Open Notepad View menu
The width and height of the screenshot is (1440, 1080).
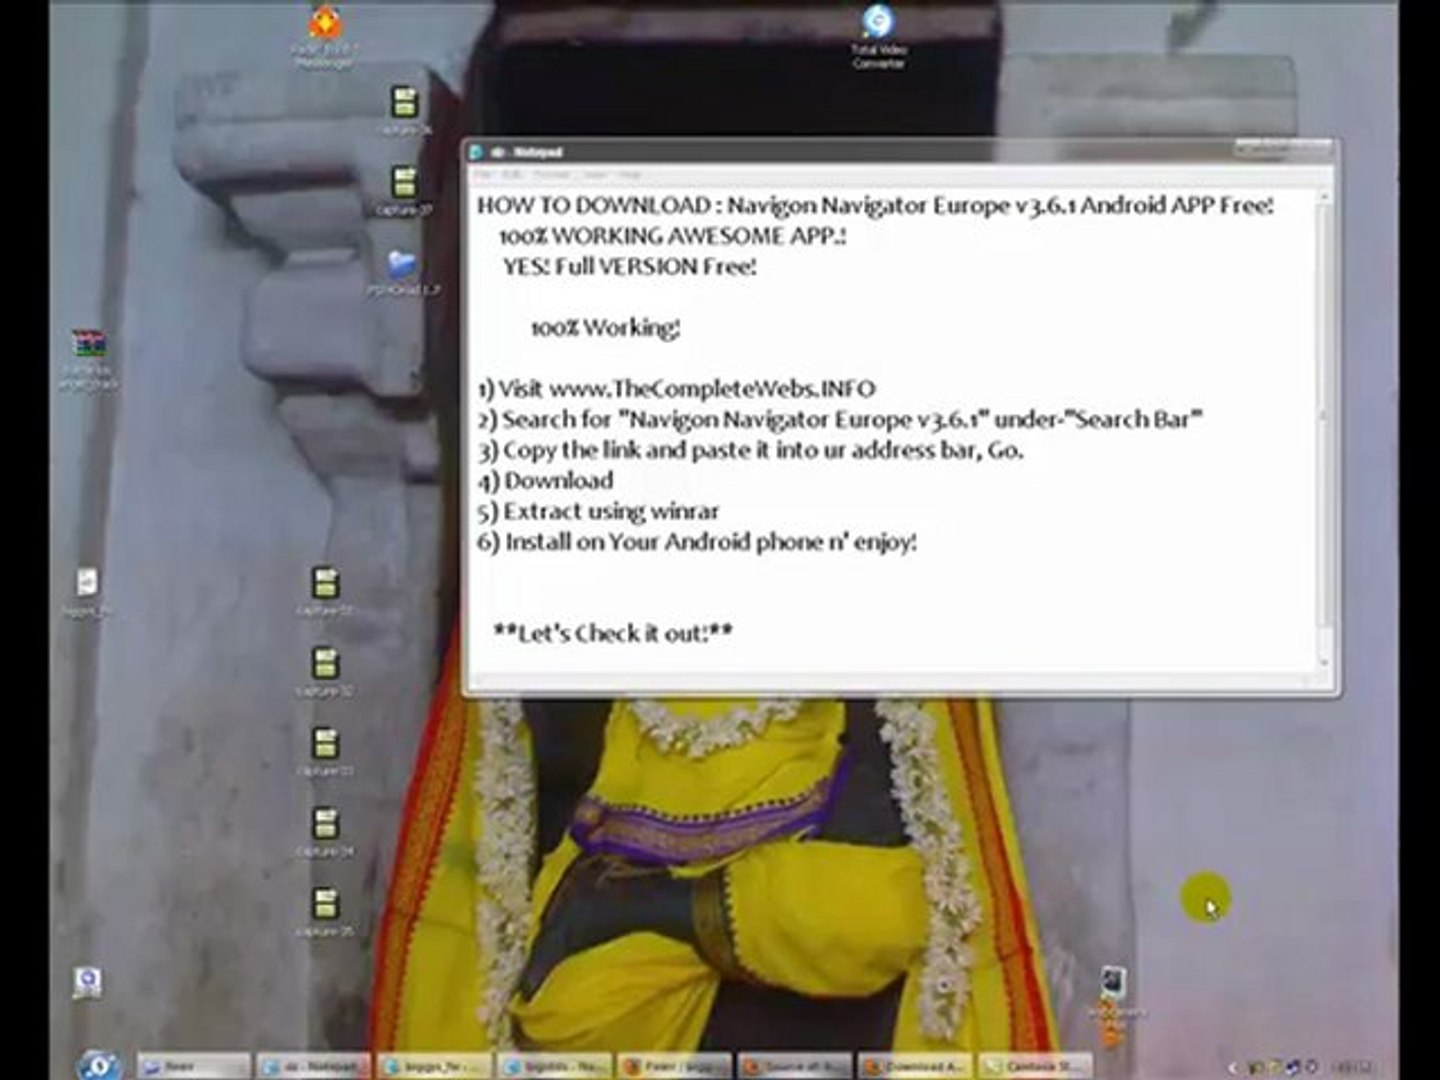click(x=594, y=175)
